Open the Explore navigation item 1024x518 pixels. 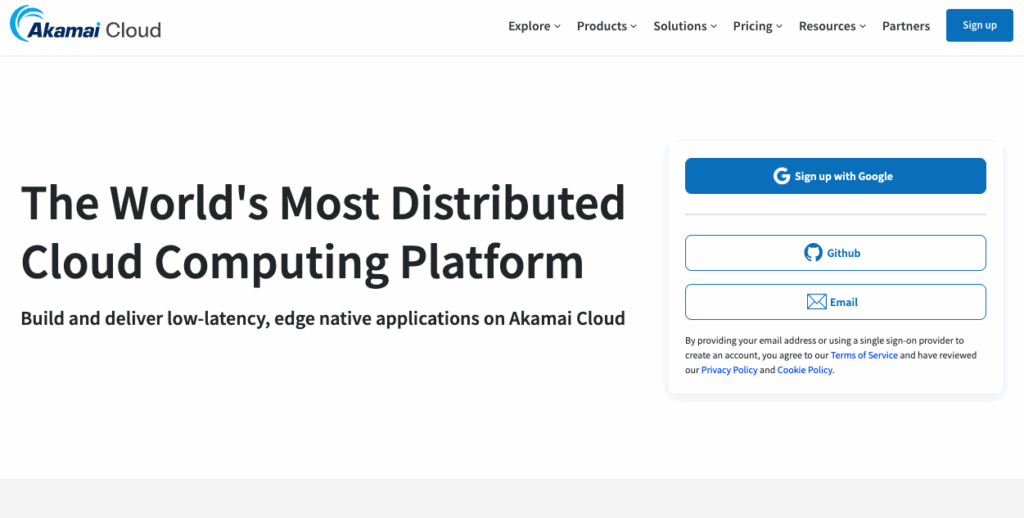[534, 26]
